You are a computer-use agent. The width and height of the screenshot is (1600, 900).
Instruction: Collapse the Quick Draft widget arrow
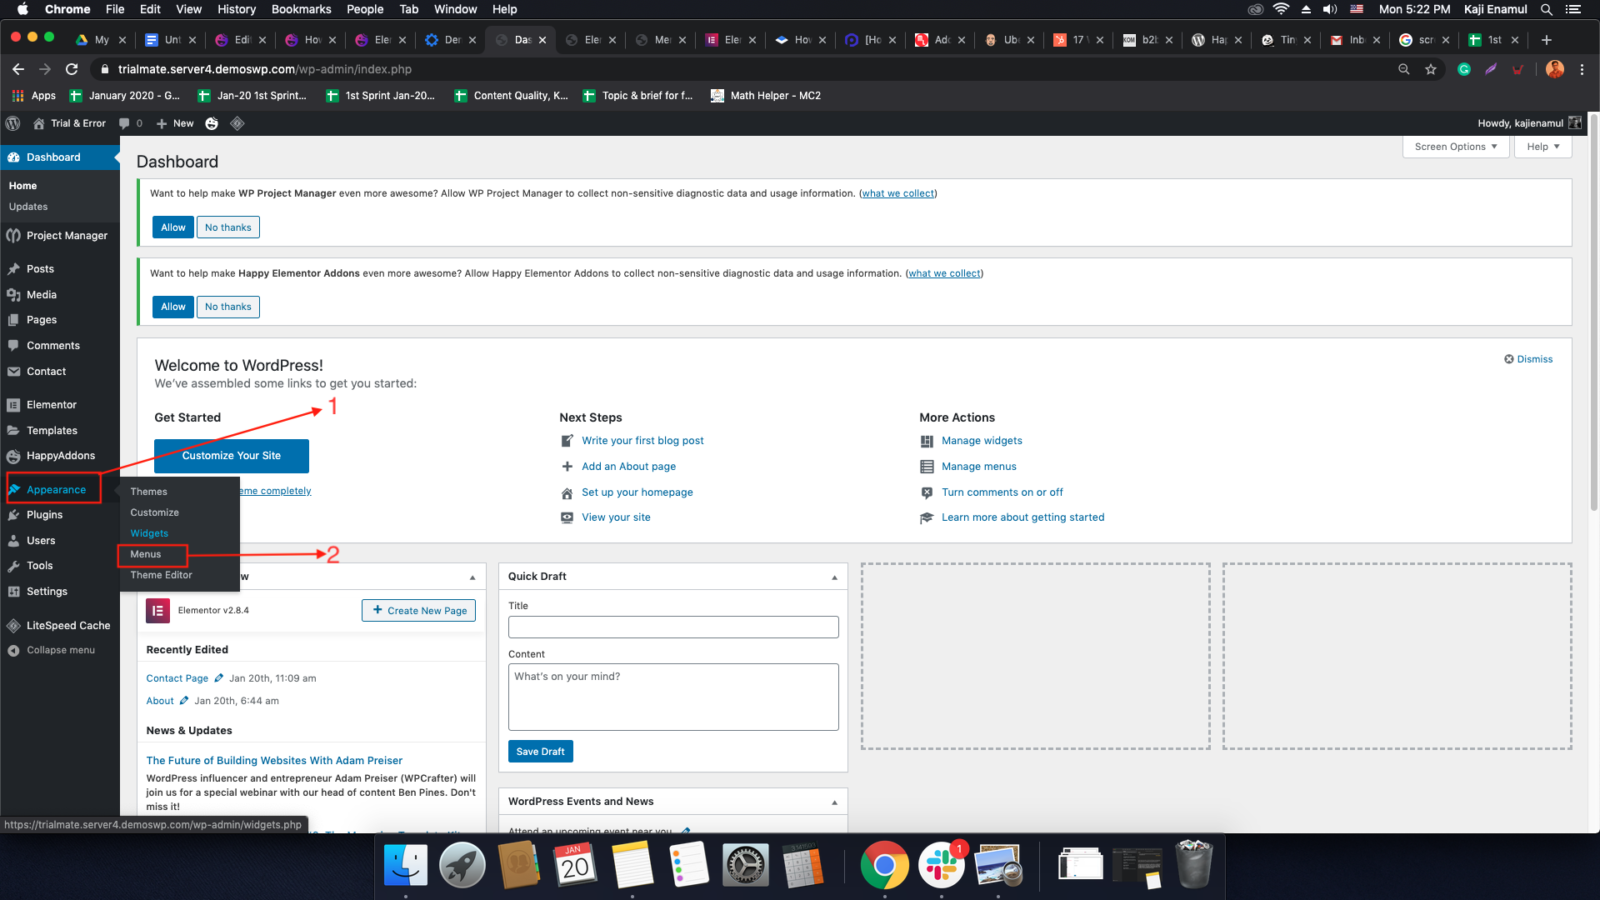834,577
